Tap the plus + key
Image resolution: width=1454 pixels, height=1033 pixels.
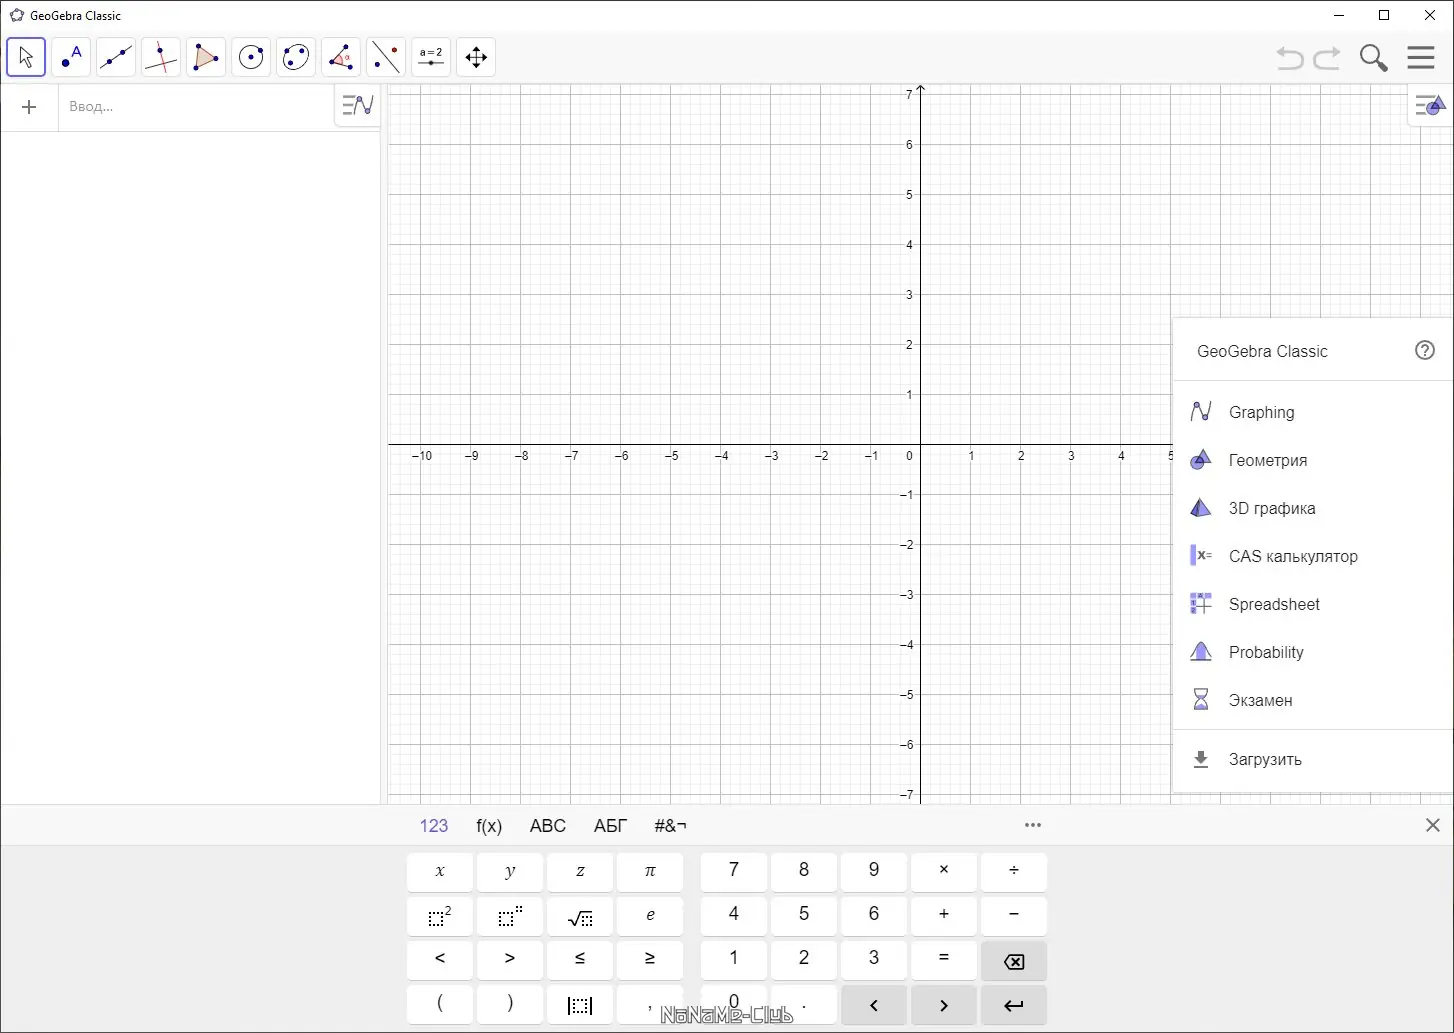point(944,915)
